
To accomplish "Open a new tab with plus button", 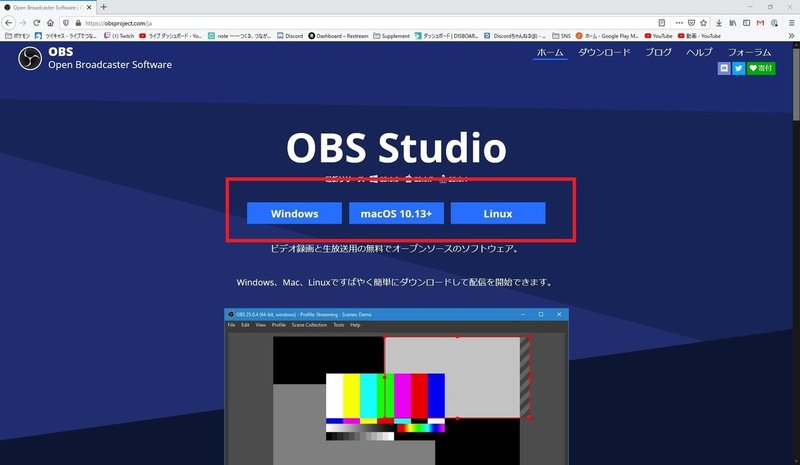I will (x=104, y=7).
